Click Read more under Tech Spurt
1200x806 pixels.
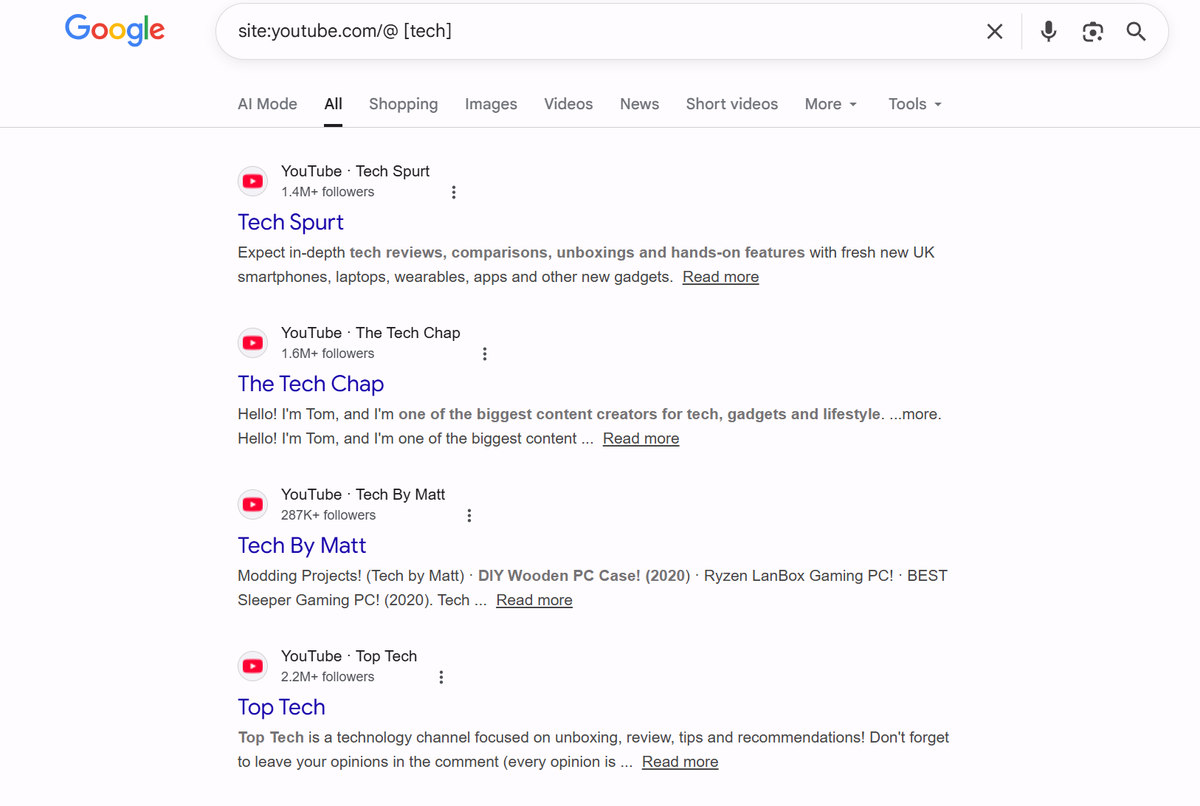721,277
